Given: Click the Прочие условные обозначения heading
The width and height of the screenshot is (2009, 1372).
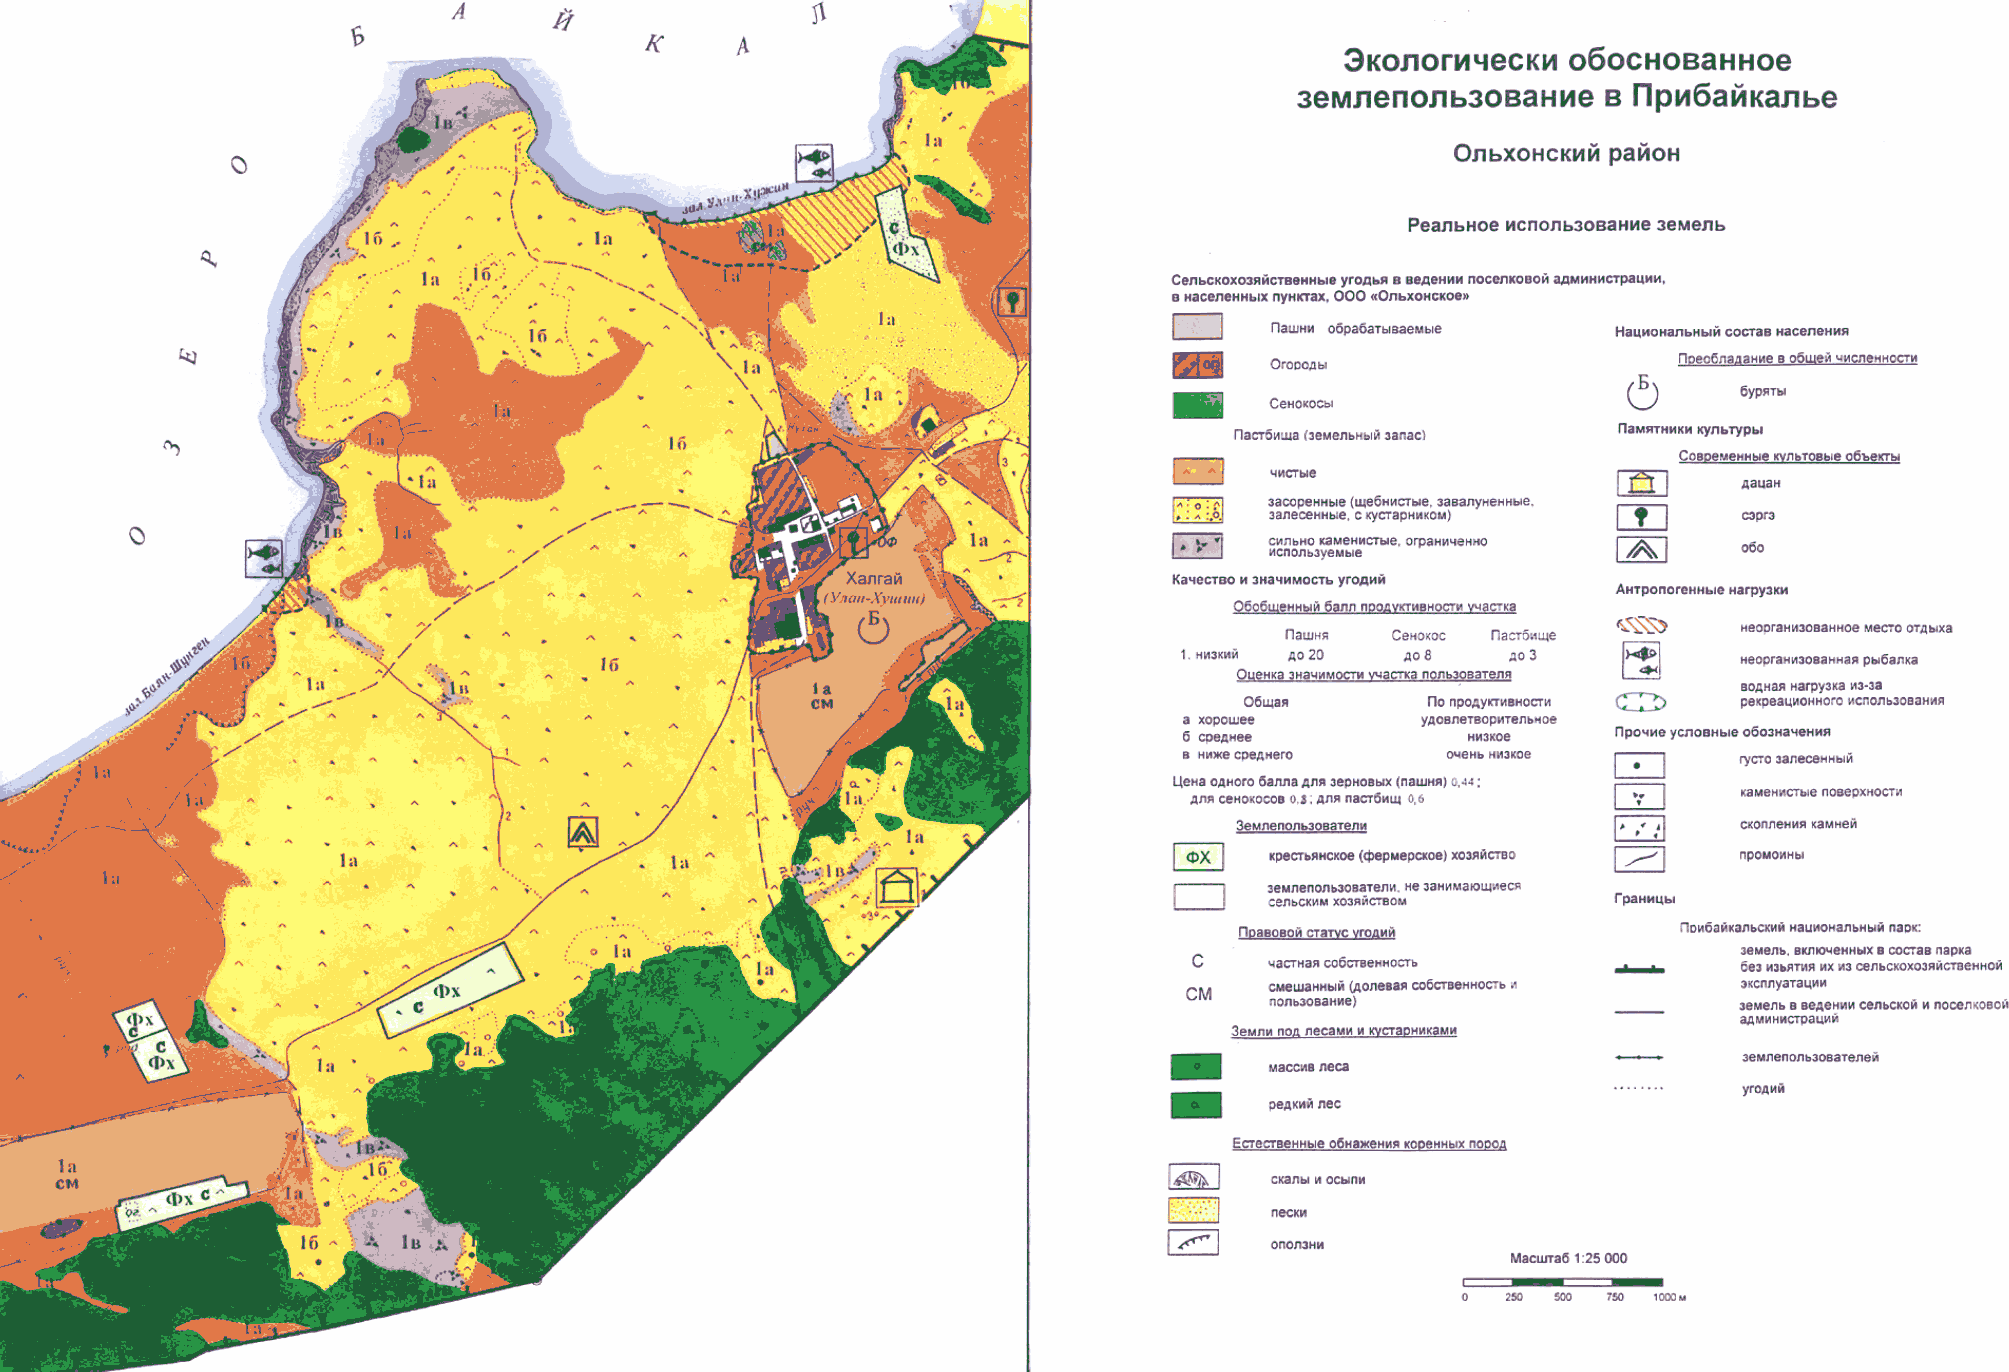Looking at the screenshot, I should [1722, 732].
